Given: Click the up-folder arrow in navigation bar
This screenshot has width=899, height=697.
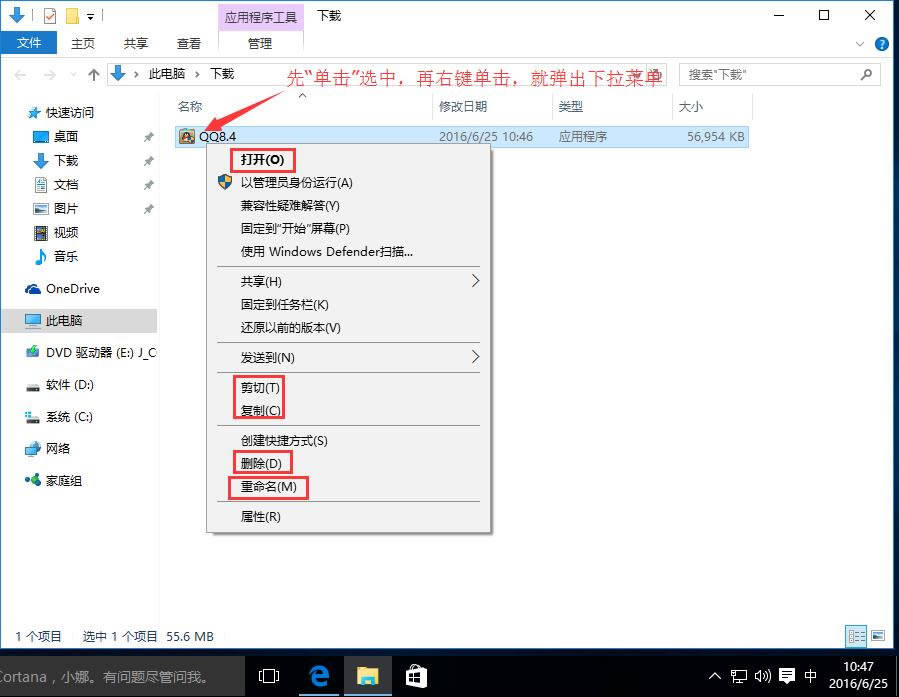Looking at the screenshot, I should (94, 74).
